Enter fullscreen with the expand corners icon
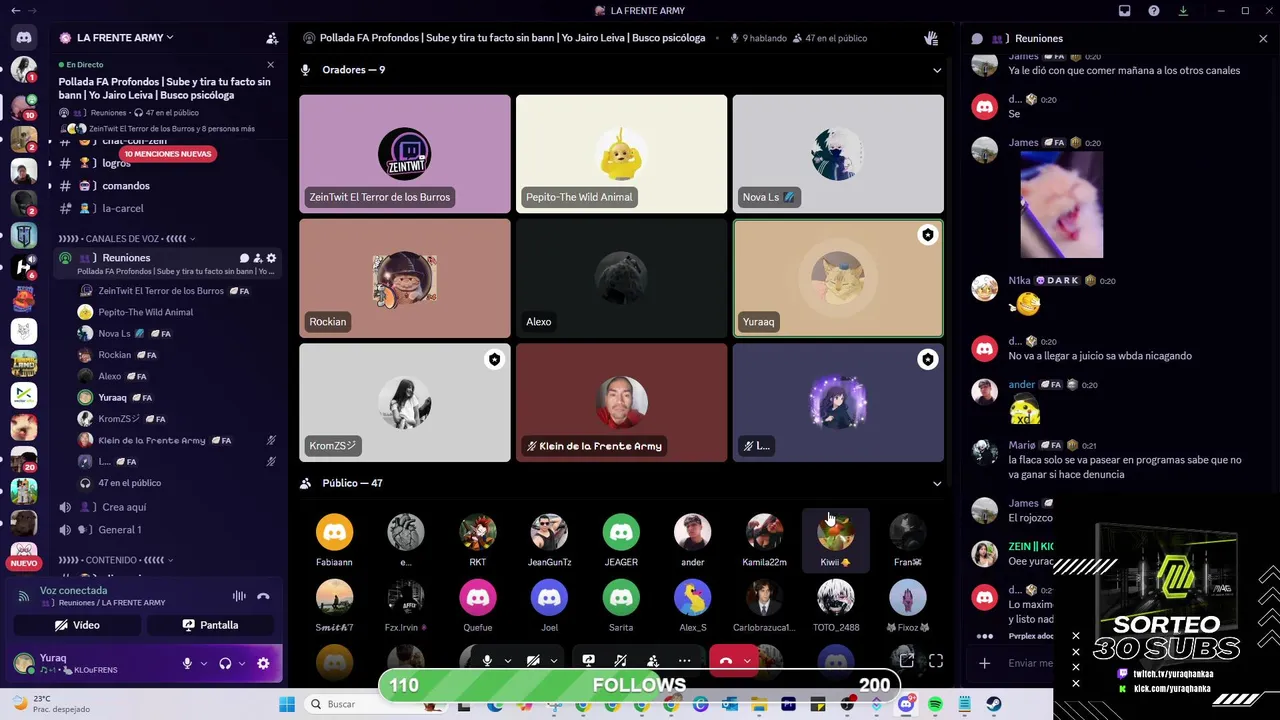1280x720 pixels. tap(936, 660)
